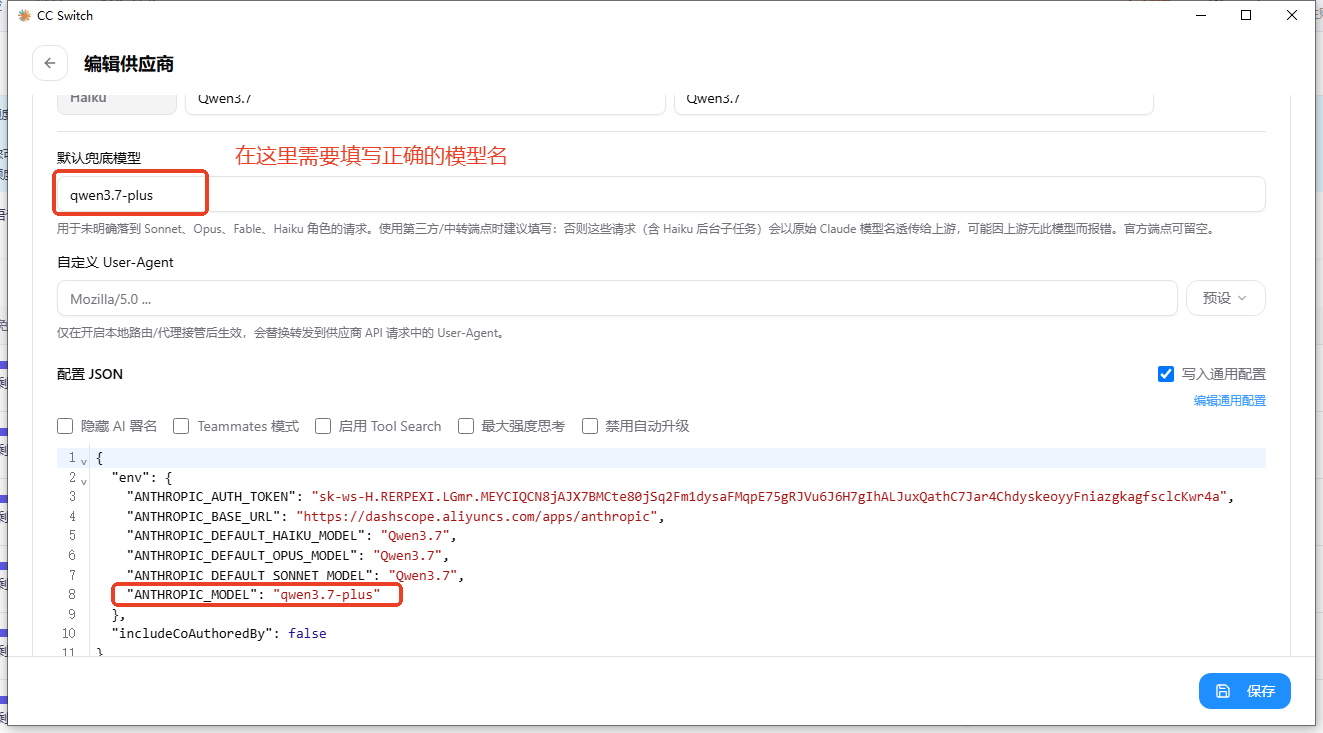Click the "qwen3.7-plus" ANTHROPIC_MODEL value
The image size is (1323, 733).
327,595
